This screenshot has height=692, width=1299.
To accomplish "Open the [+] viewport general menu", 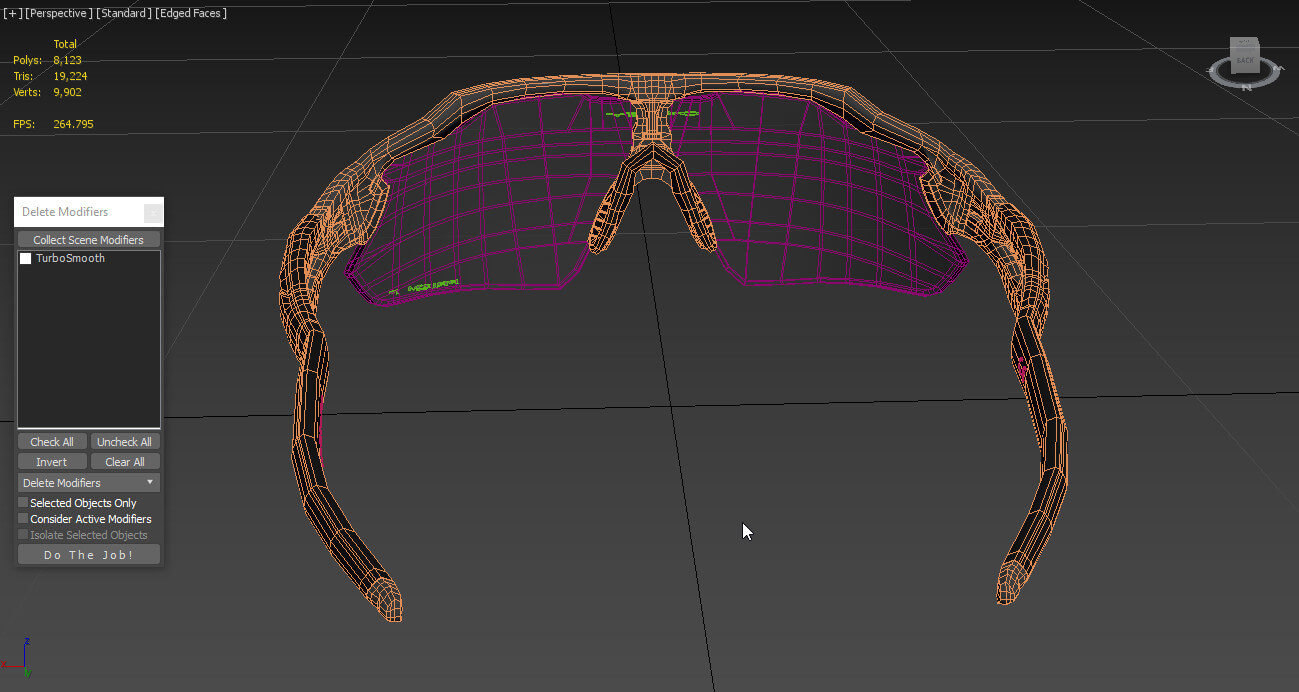I will pos(12,13).
